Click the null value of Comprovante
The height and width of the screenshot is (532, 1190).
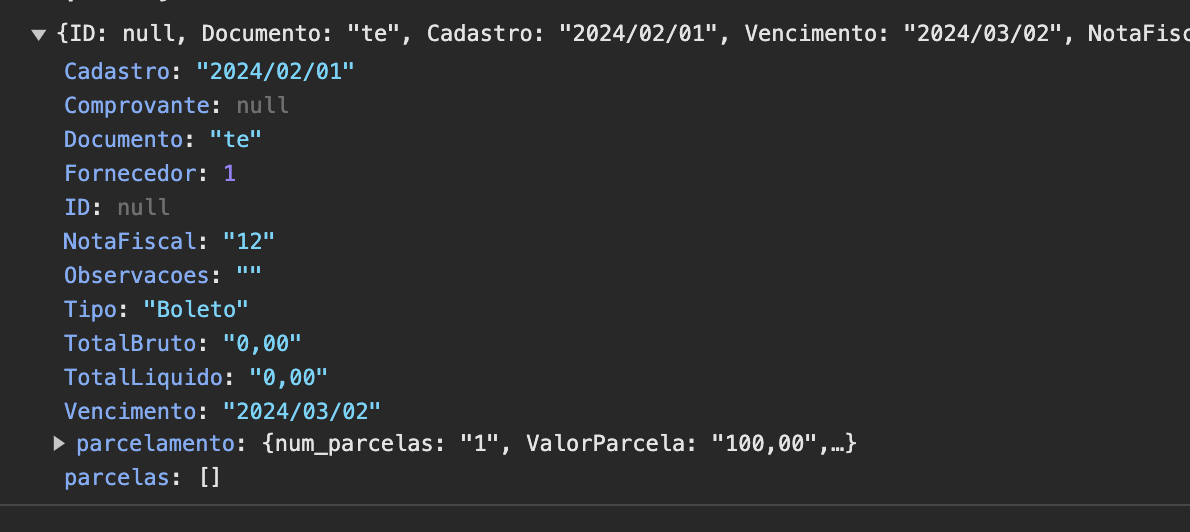click(263, 106)
